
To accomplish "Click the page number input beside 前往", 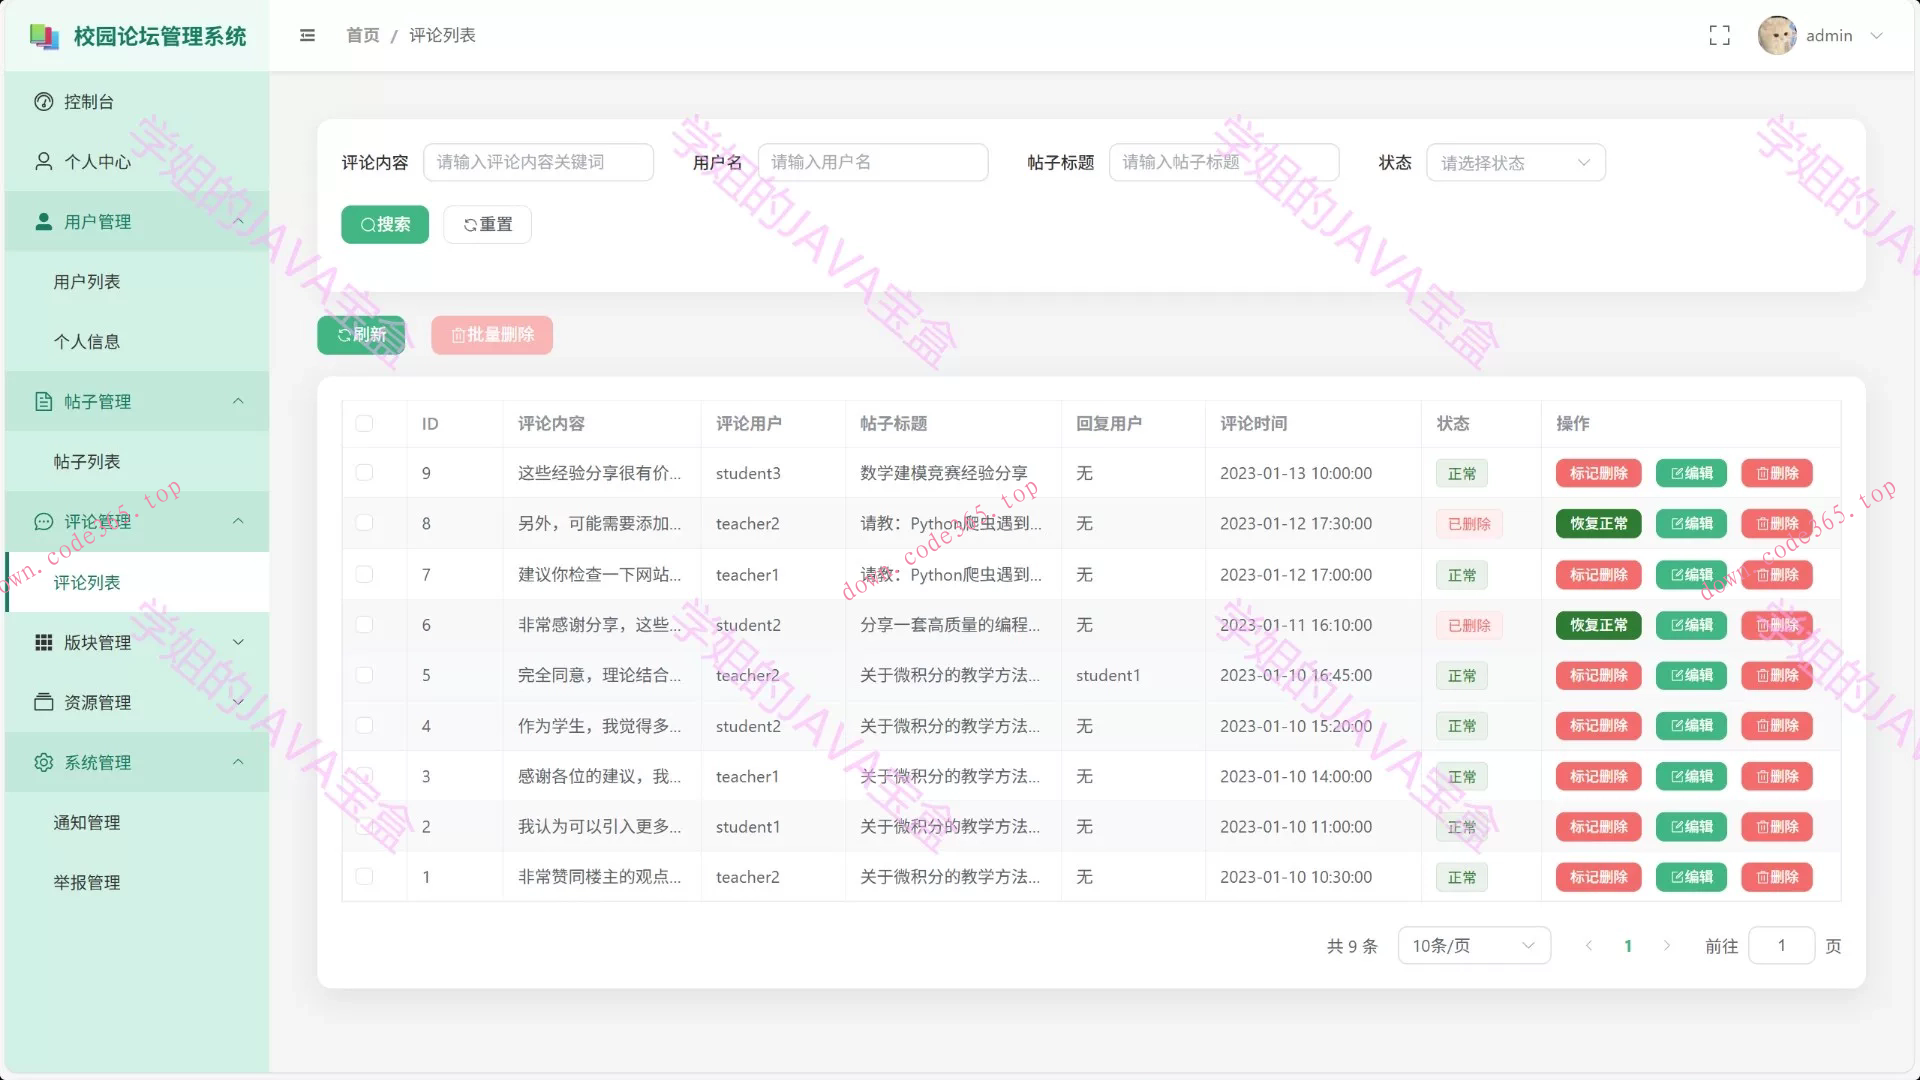I will pyautogui.click(x=1781, y=945).
